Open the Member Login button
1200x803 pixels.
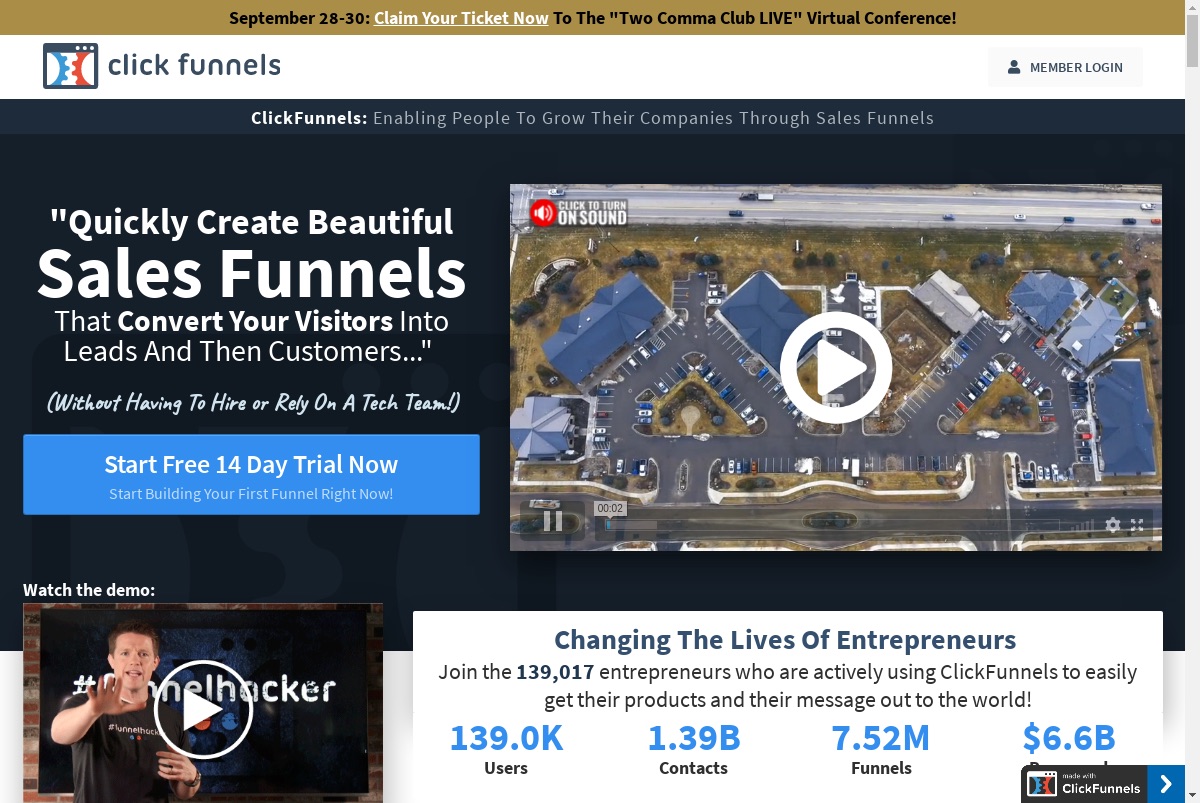coord(1065,67)
